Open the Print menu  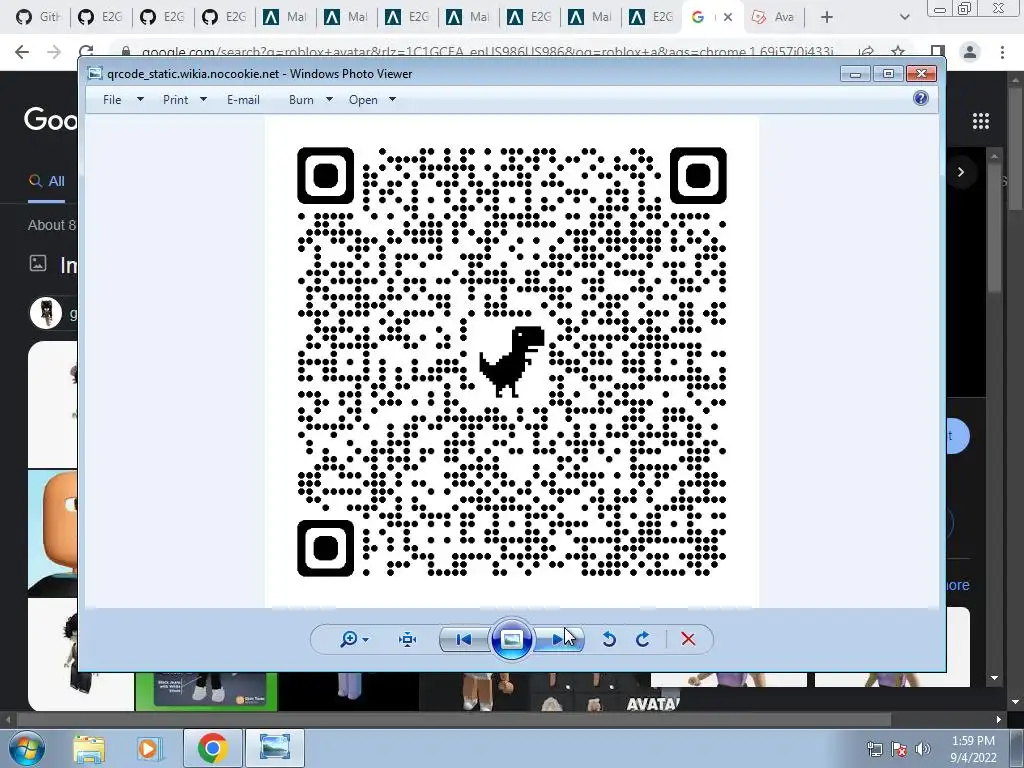[175, 100]
